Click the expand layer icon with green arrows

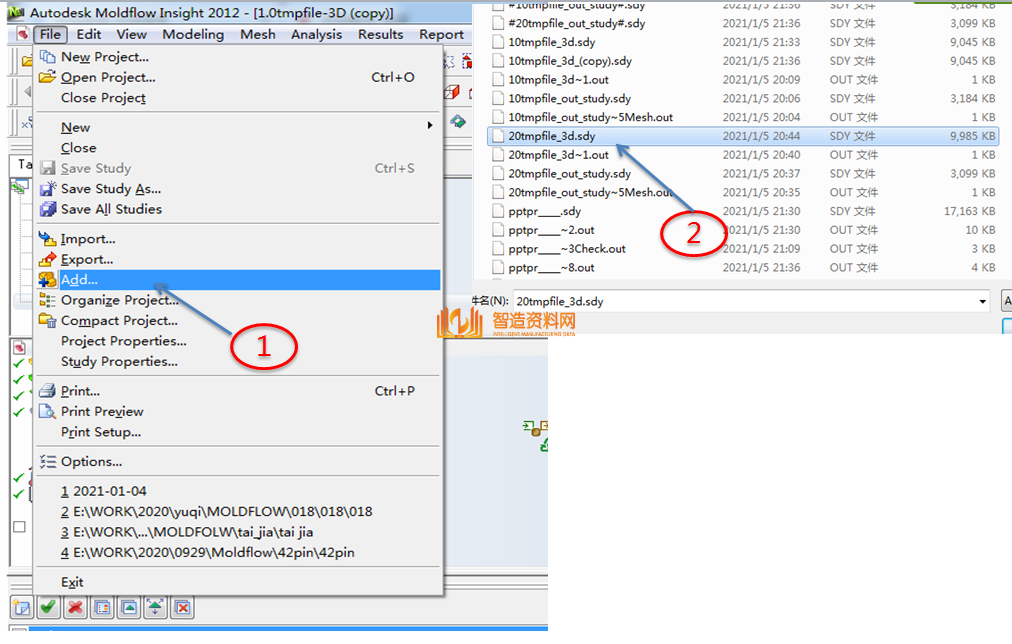(x=155, y=607)
